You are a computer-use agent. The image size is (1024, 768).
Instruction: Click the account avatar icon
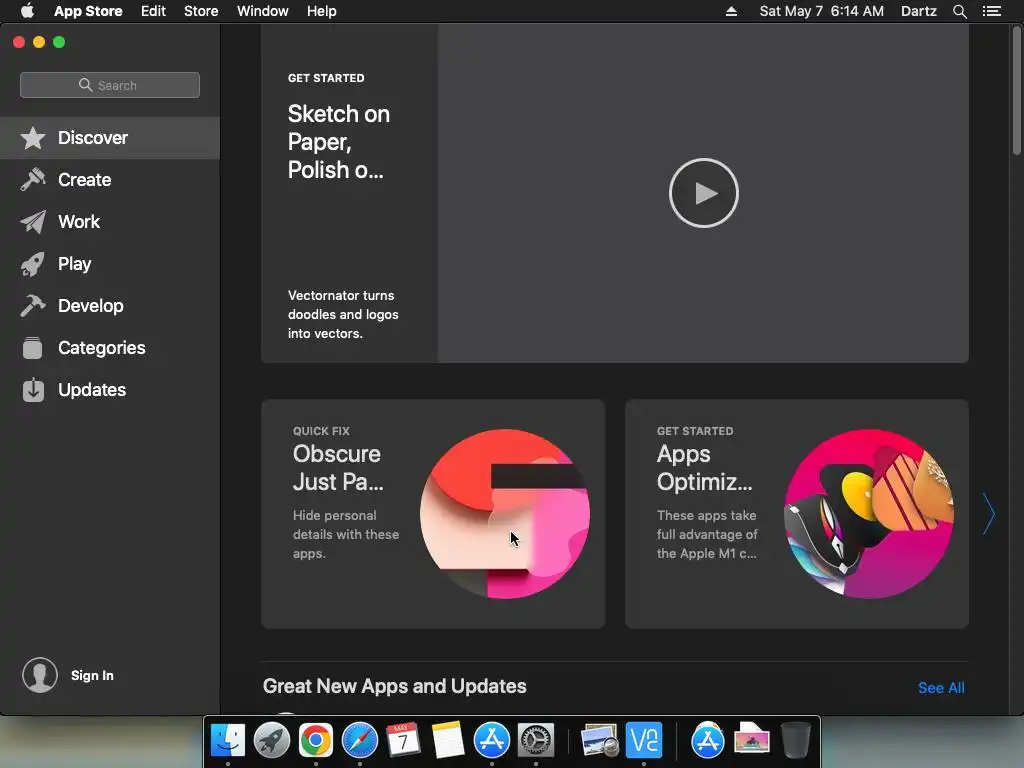(40, 675)
